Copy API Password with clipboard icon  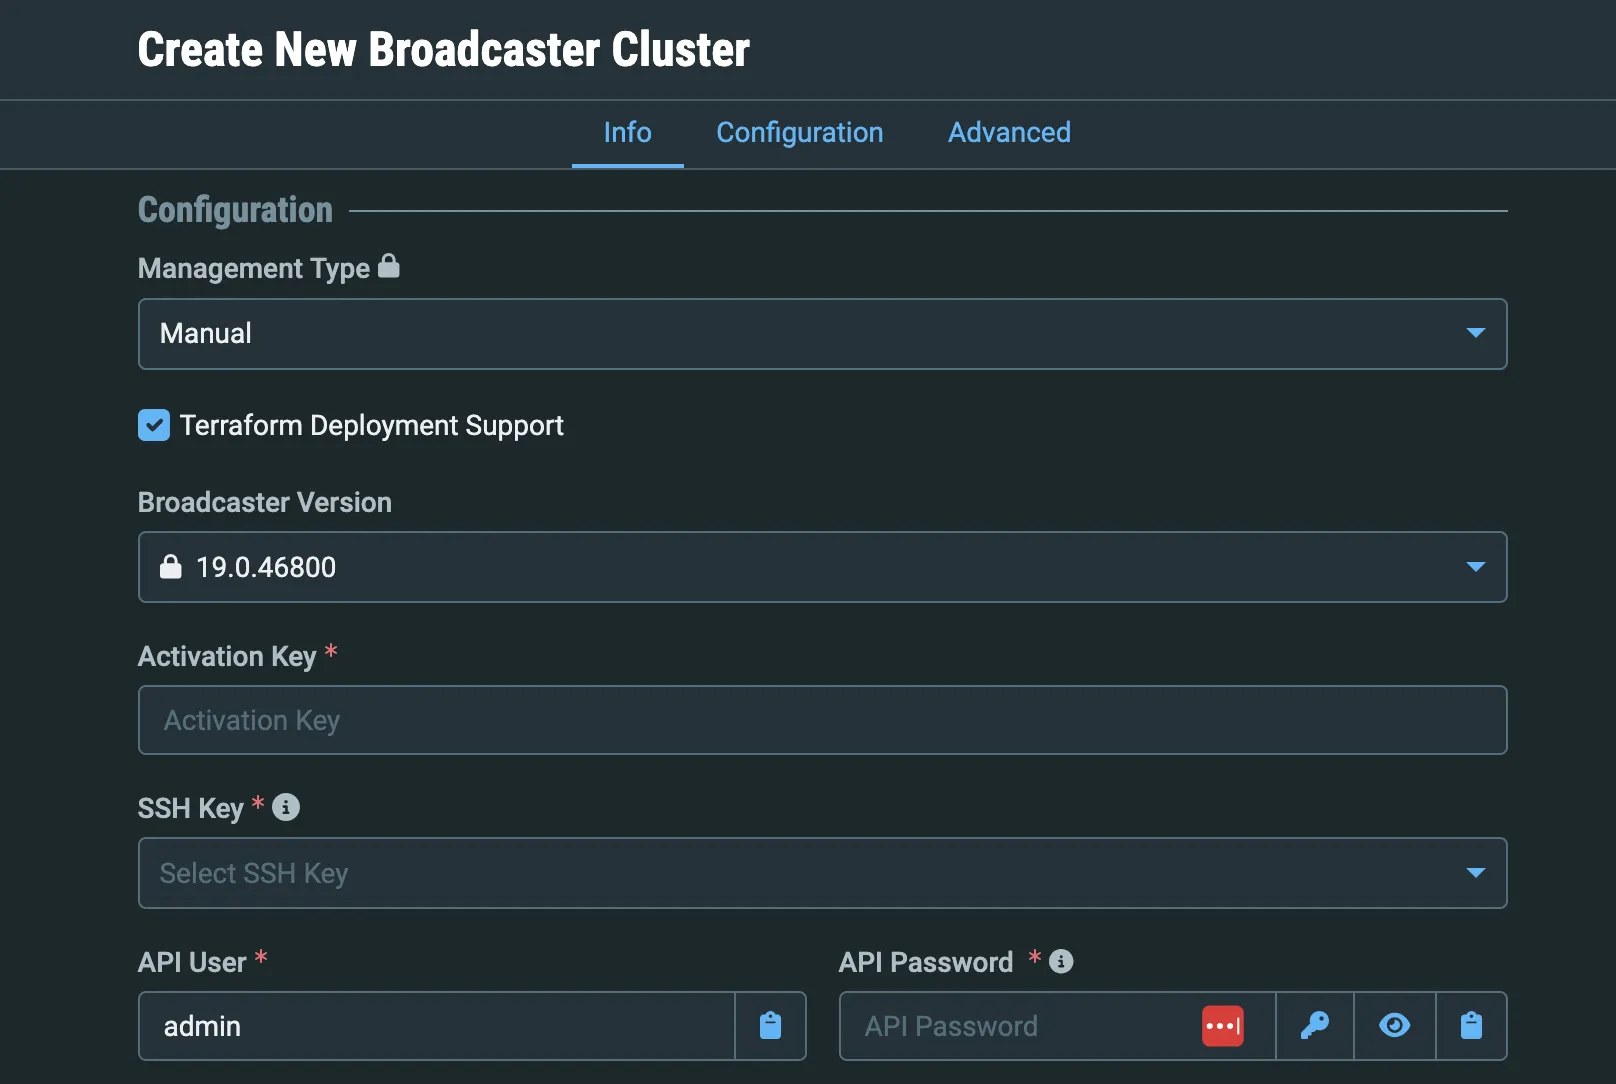1471,1026
